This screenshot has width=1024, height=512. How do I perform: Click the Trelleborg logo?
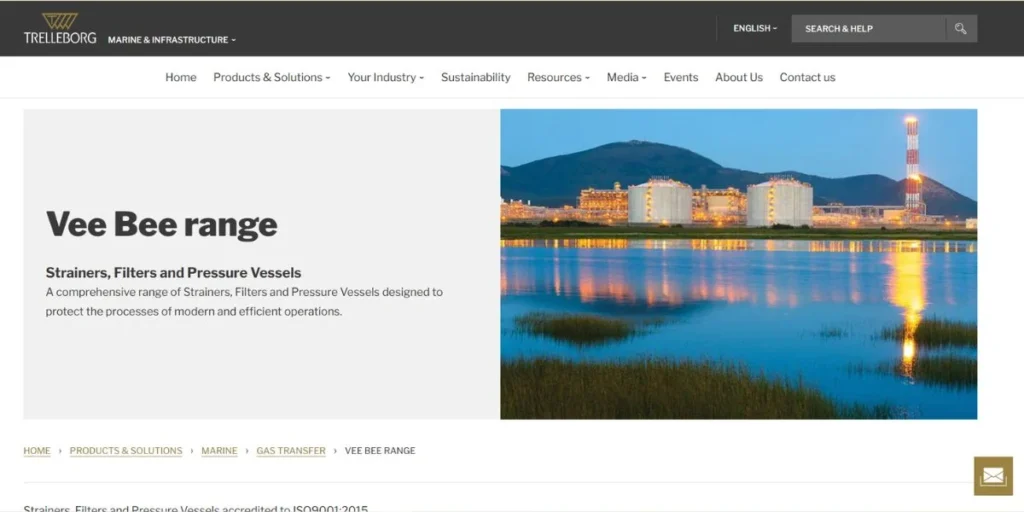pyautogui.click(x=60, y=28)
